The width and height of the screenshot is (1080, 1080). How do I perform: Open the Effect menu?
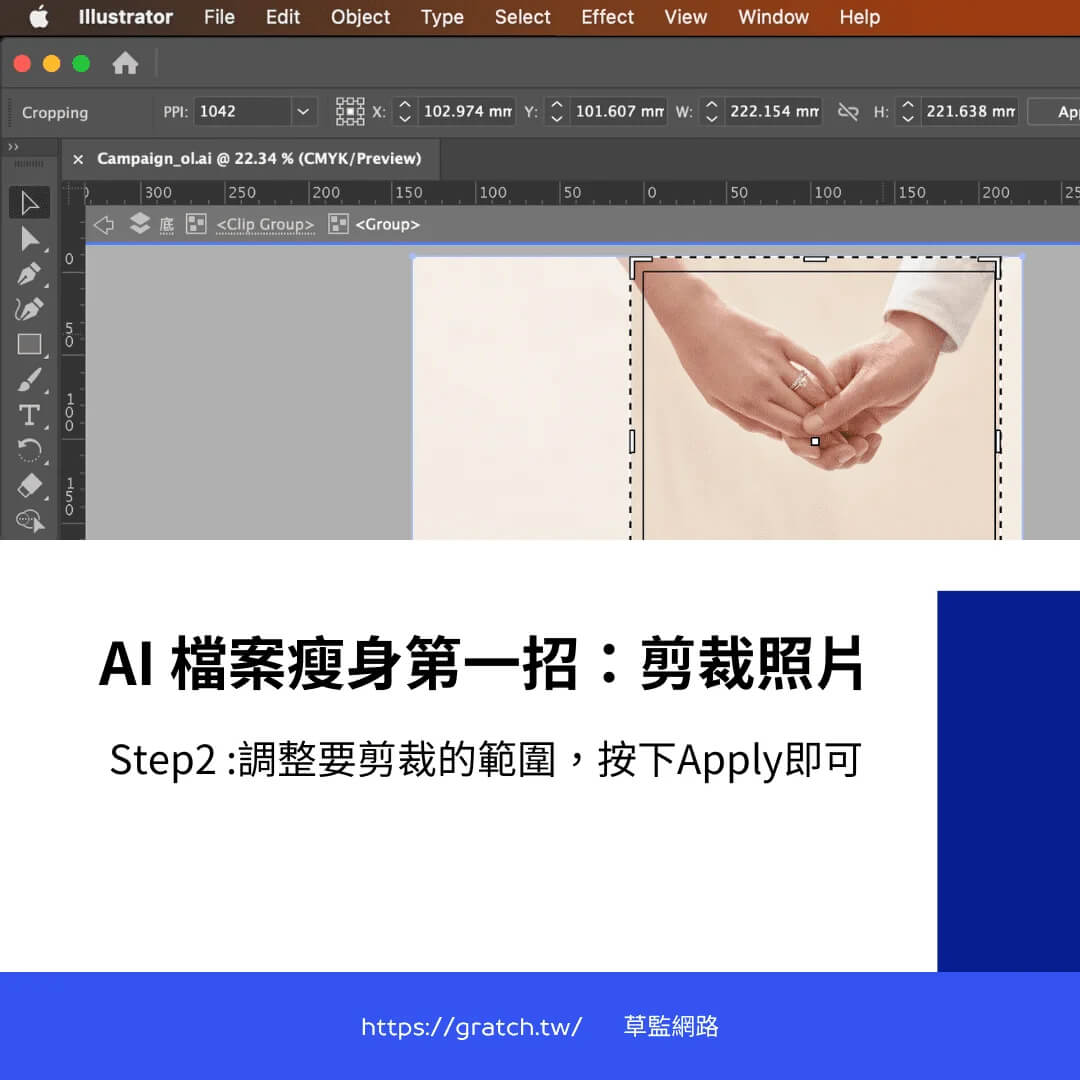click(607, 17)
